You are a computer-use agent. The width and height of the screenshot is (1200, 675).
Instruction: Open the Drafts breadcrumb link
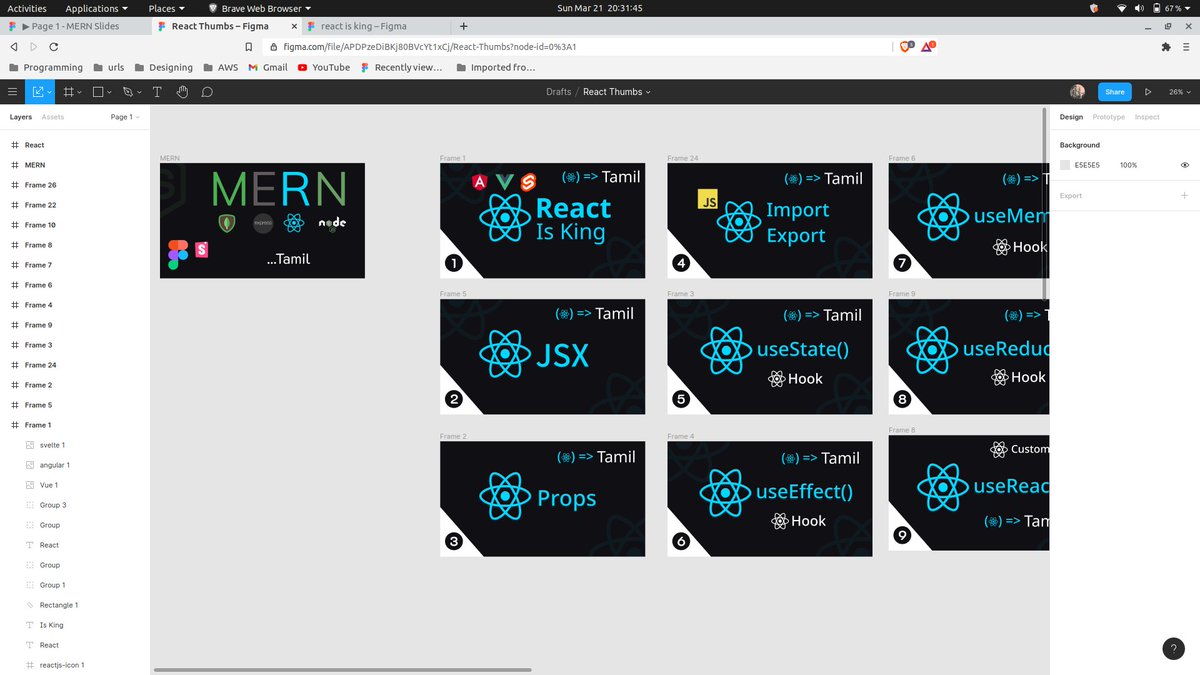(559, 92)
